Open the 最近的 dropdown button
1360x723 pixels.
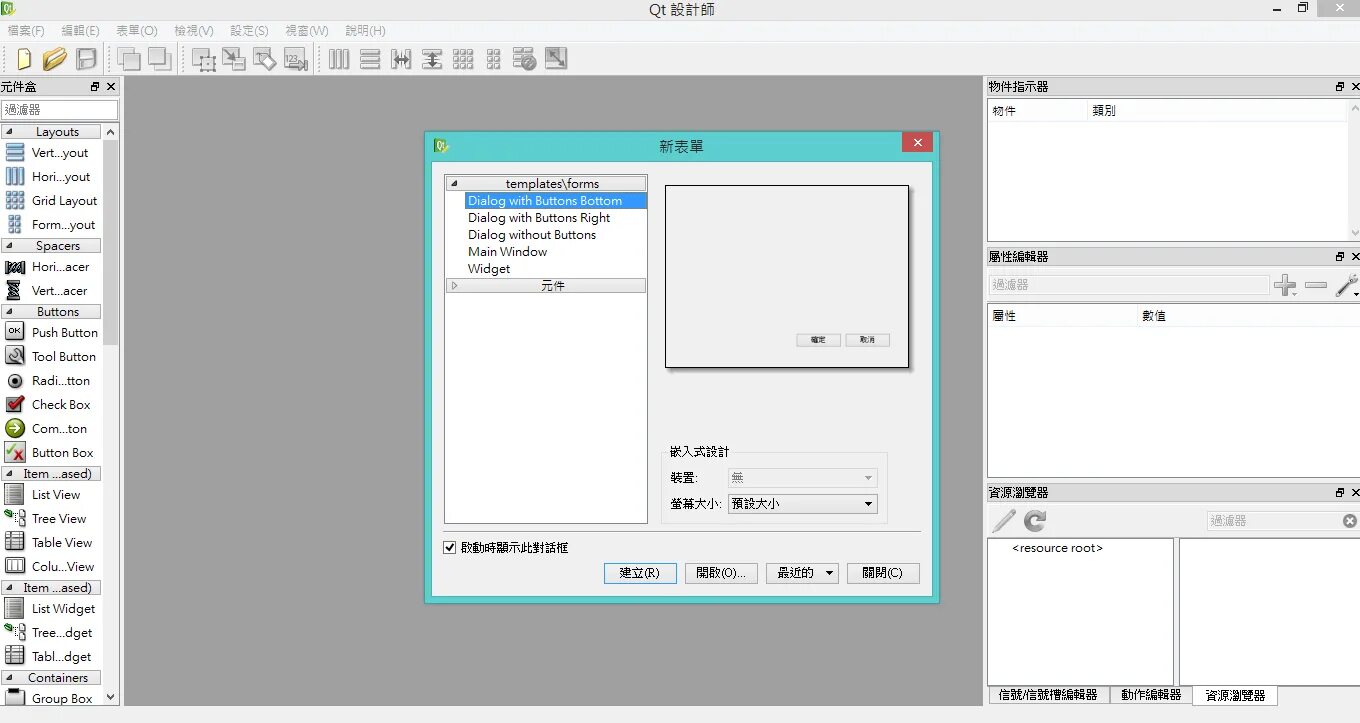point(802,573)
